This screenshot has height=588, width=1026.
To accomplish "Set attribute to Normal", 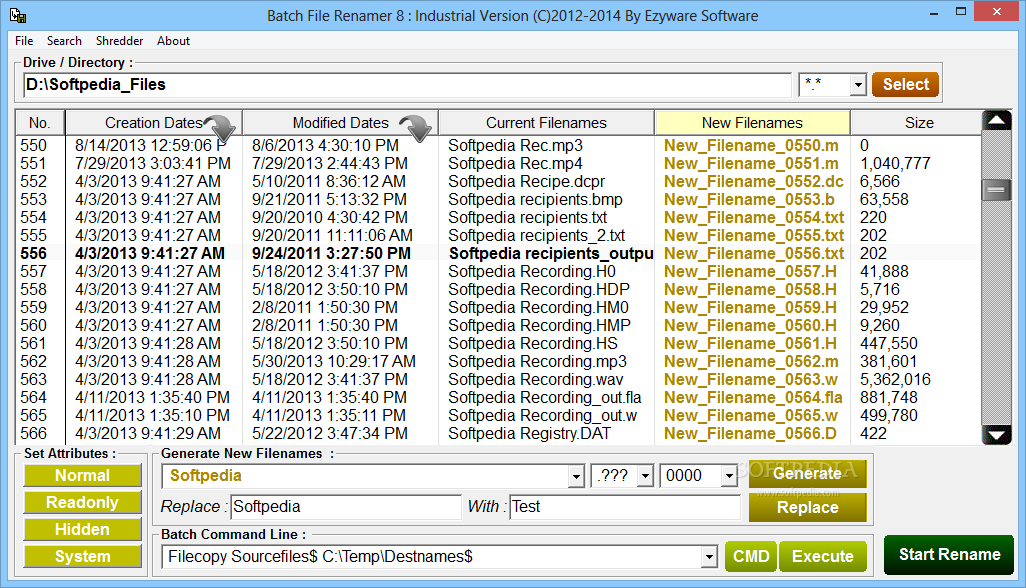I will 82,476.
